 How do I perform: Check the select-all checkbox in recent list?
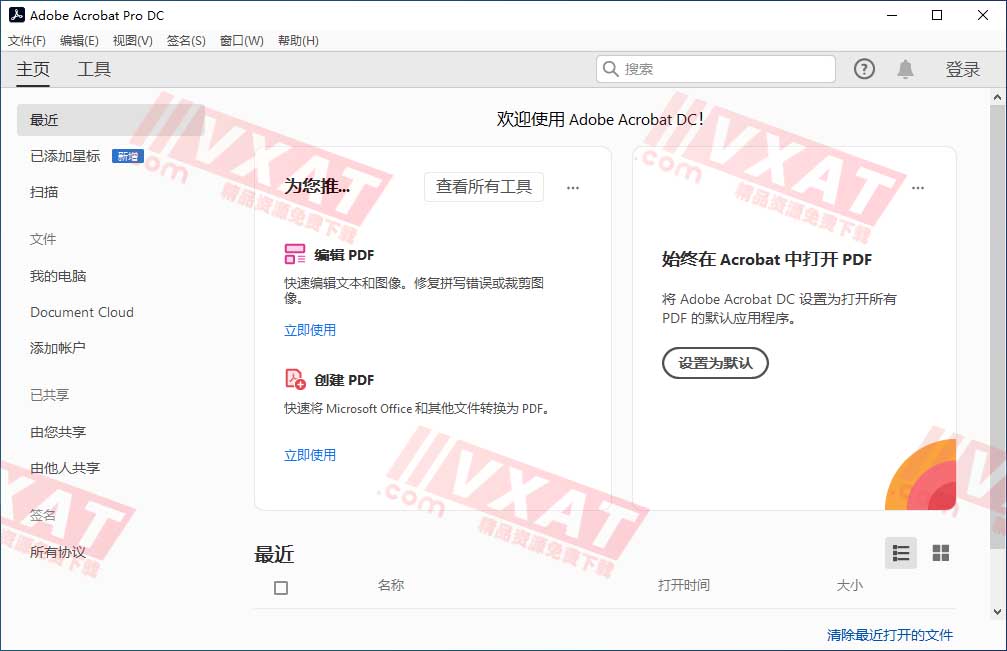281,587
